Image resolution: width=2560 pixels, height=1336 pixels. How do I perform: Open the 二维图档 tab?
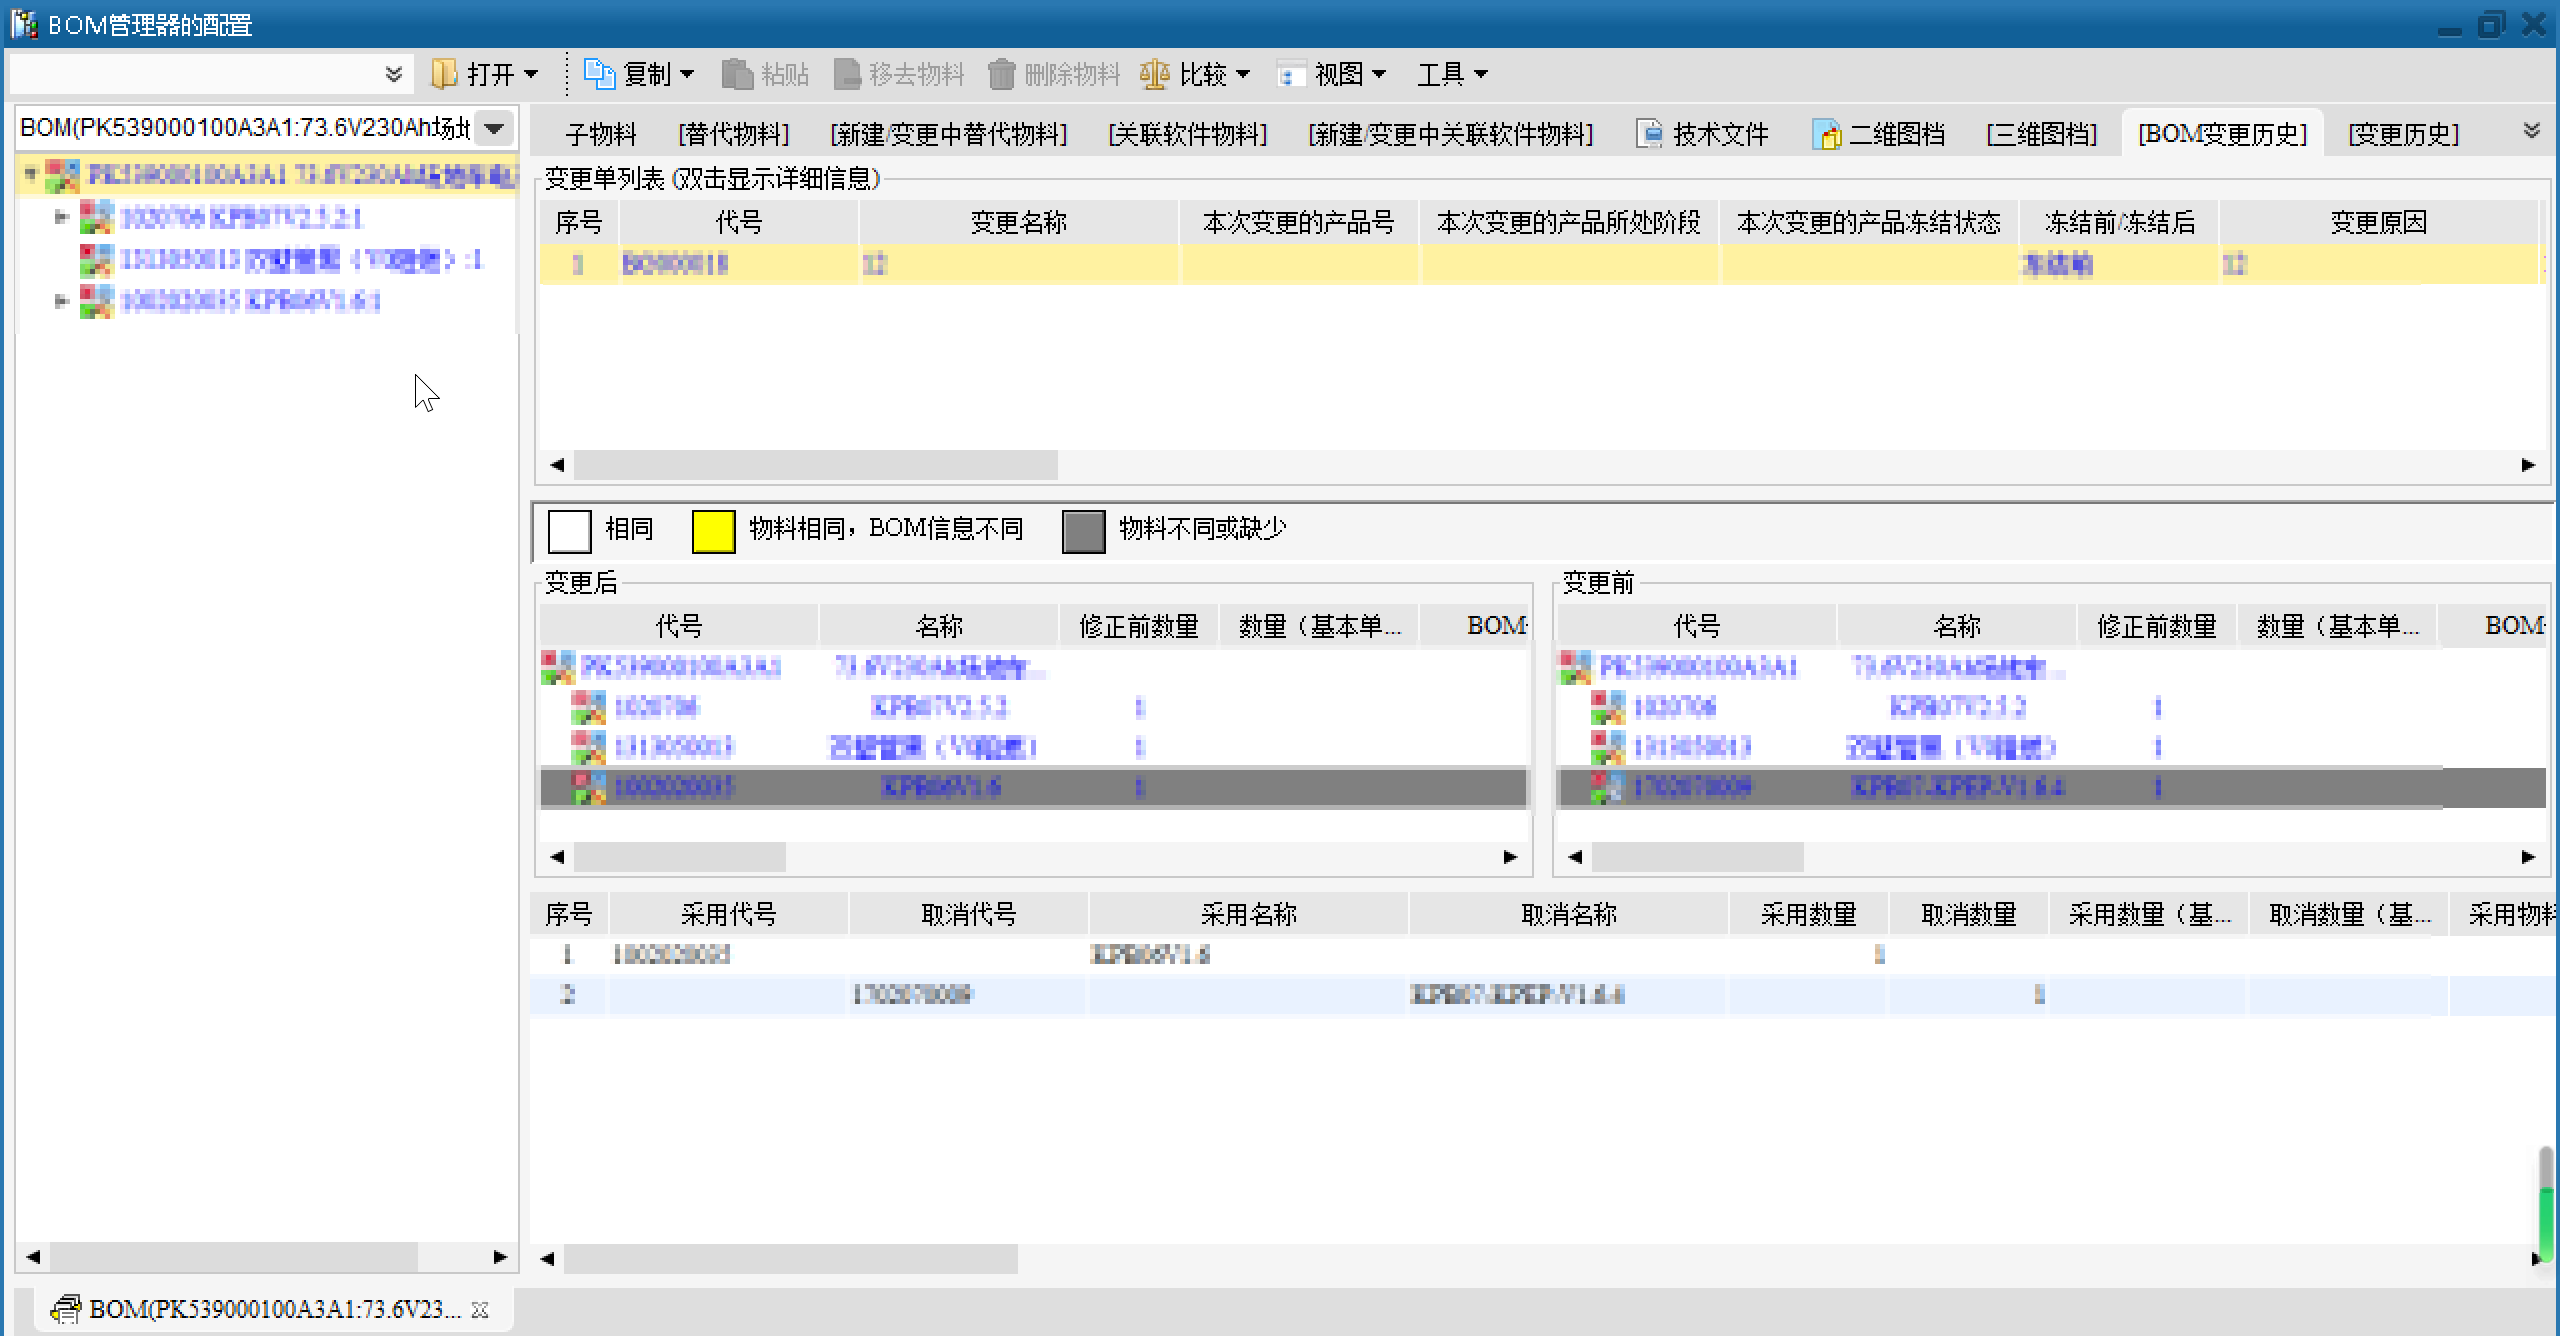[x=1878, y=134]
